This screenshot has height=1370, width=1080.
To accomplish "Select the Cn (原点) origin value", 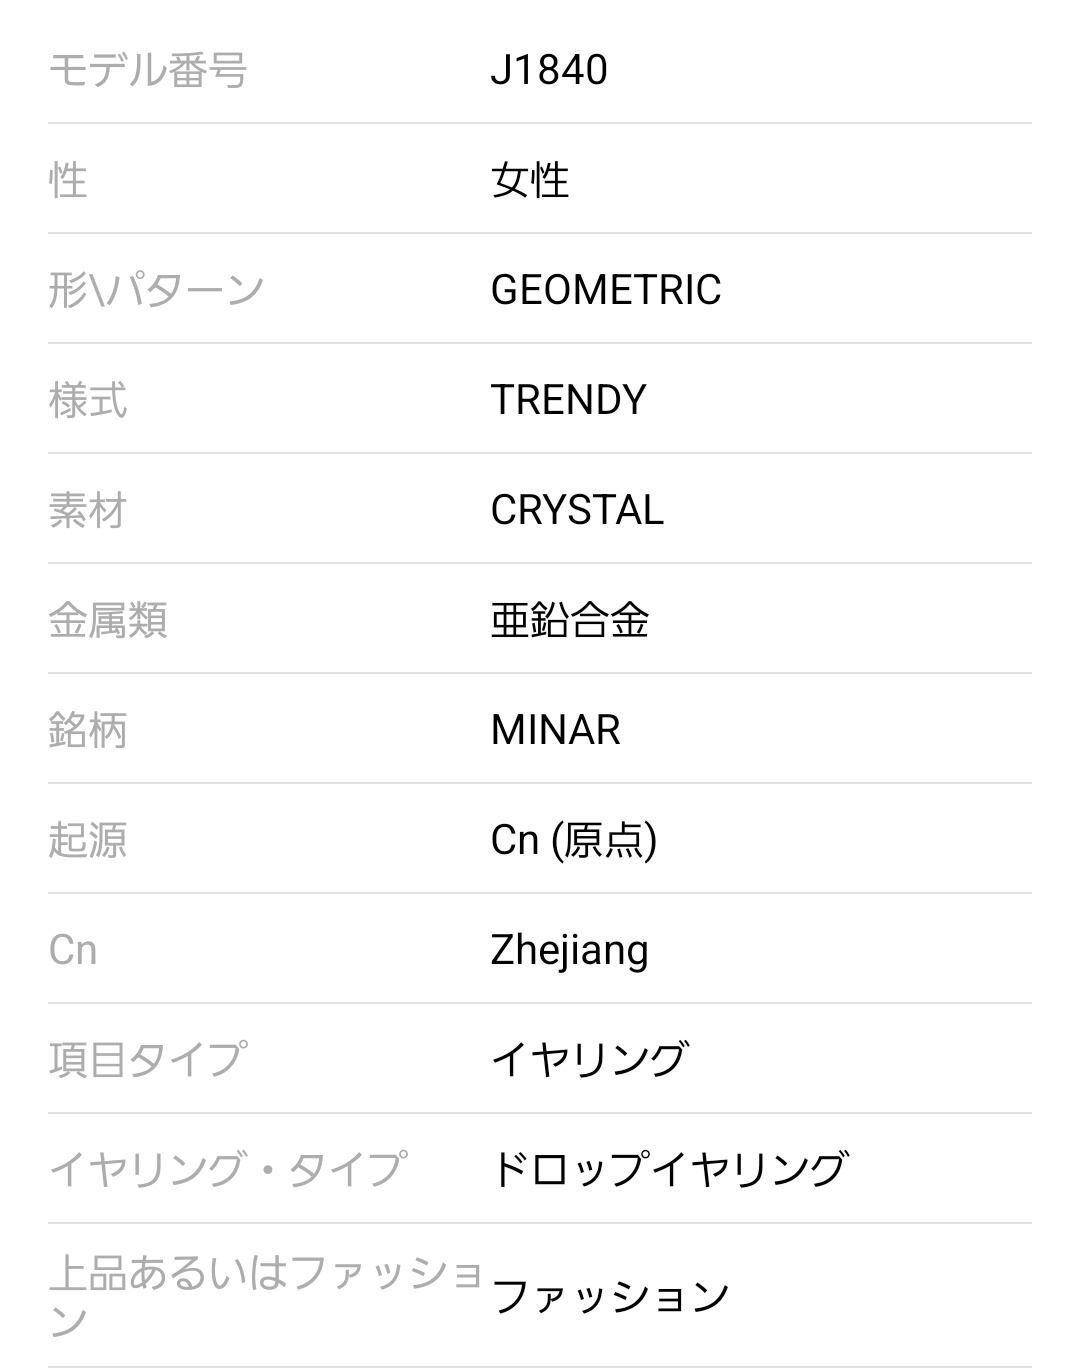I will 573,840.
